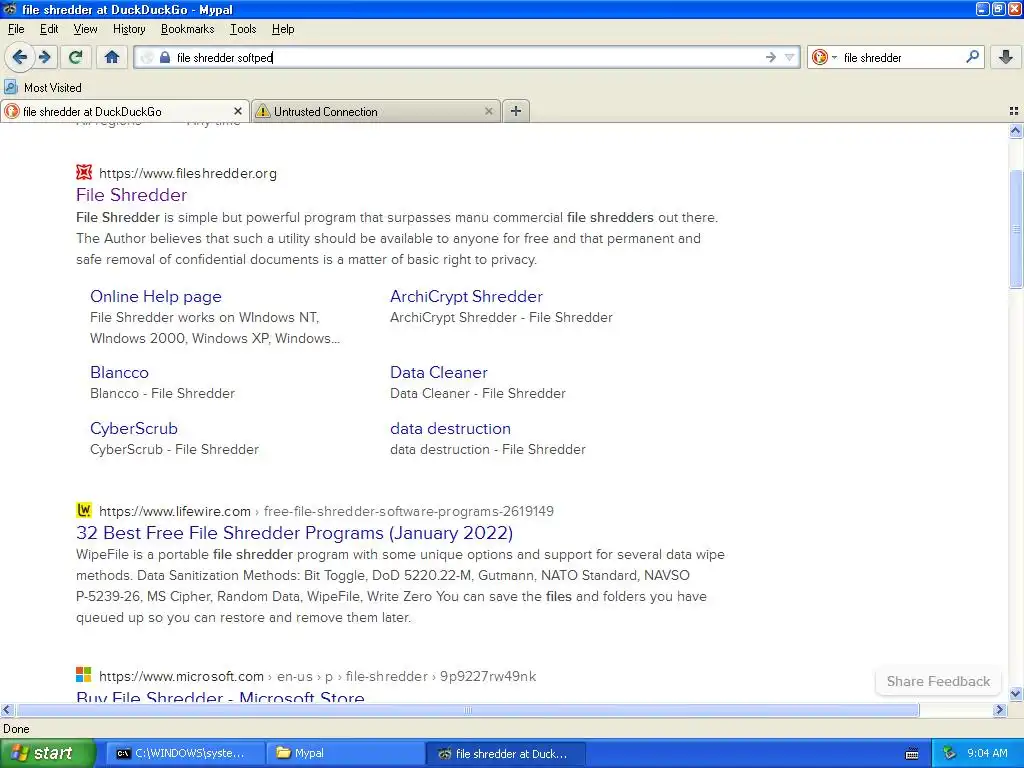Click the horizontal scrollbar left arrow

click(7, 709)
